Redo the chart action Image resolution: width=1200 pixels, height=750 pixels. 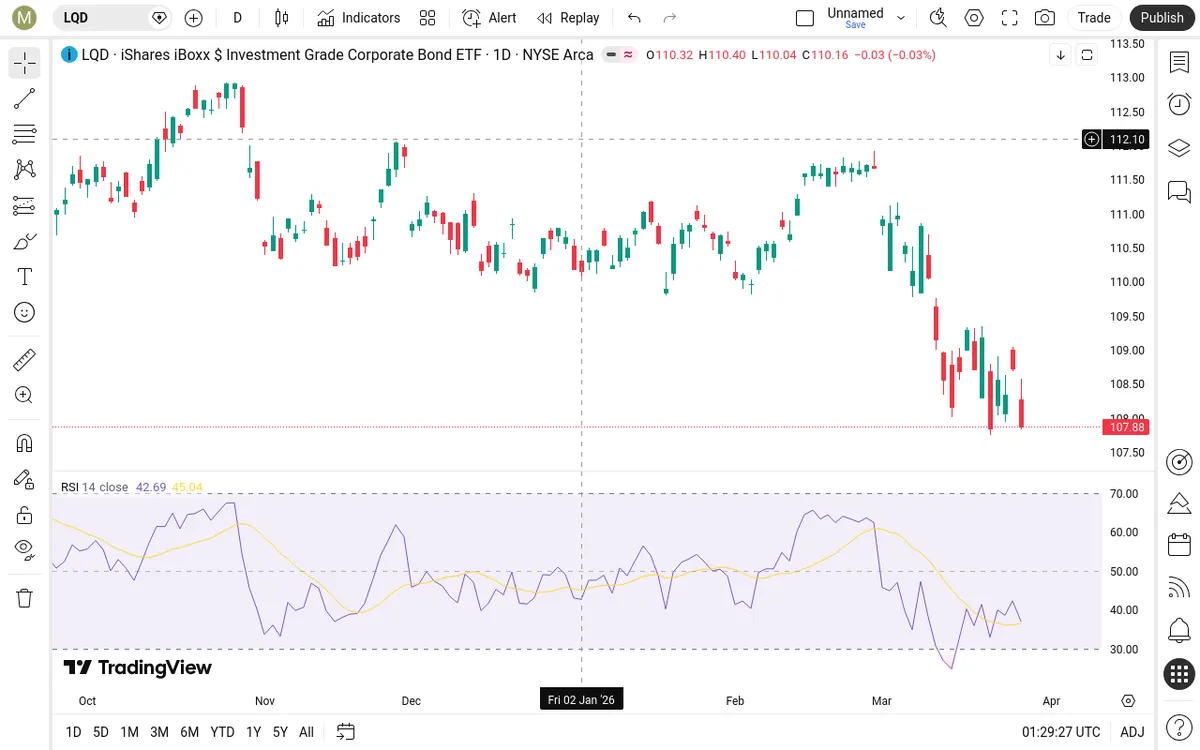coord(670,18)
